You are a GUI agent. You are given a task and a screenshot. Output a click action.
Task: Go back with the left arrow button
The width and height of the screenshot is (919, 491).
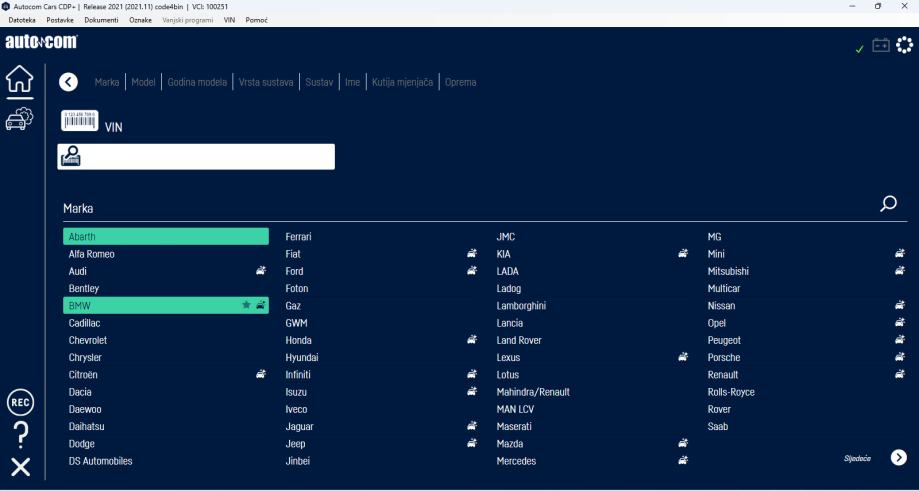[x=69, y=82]
